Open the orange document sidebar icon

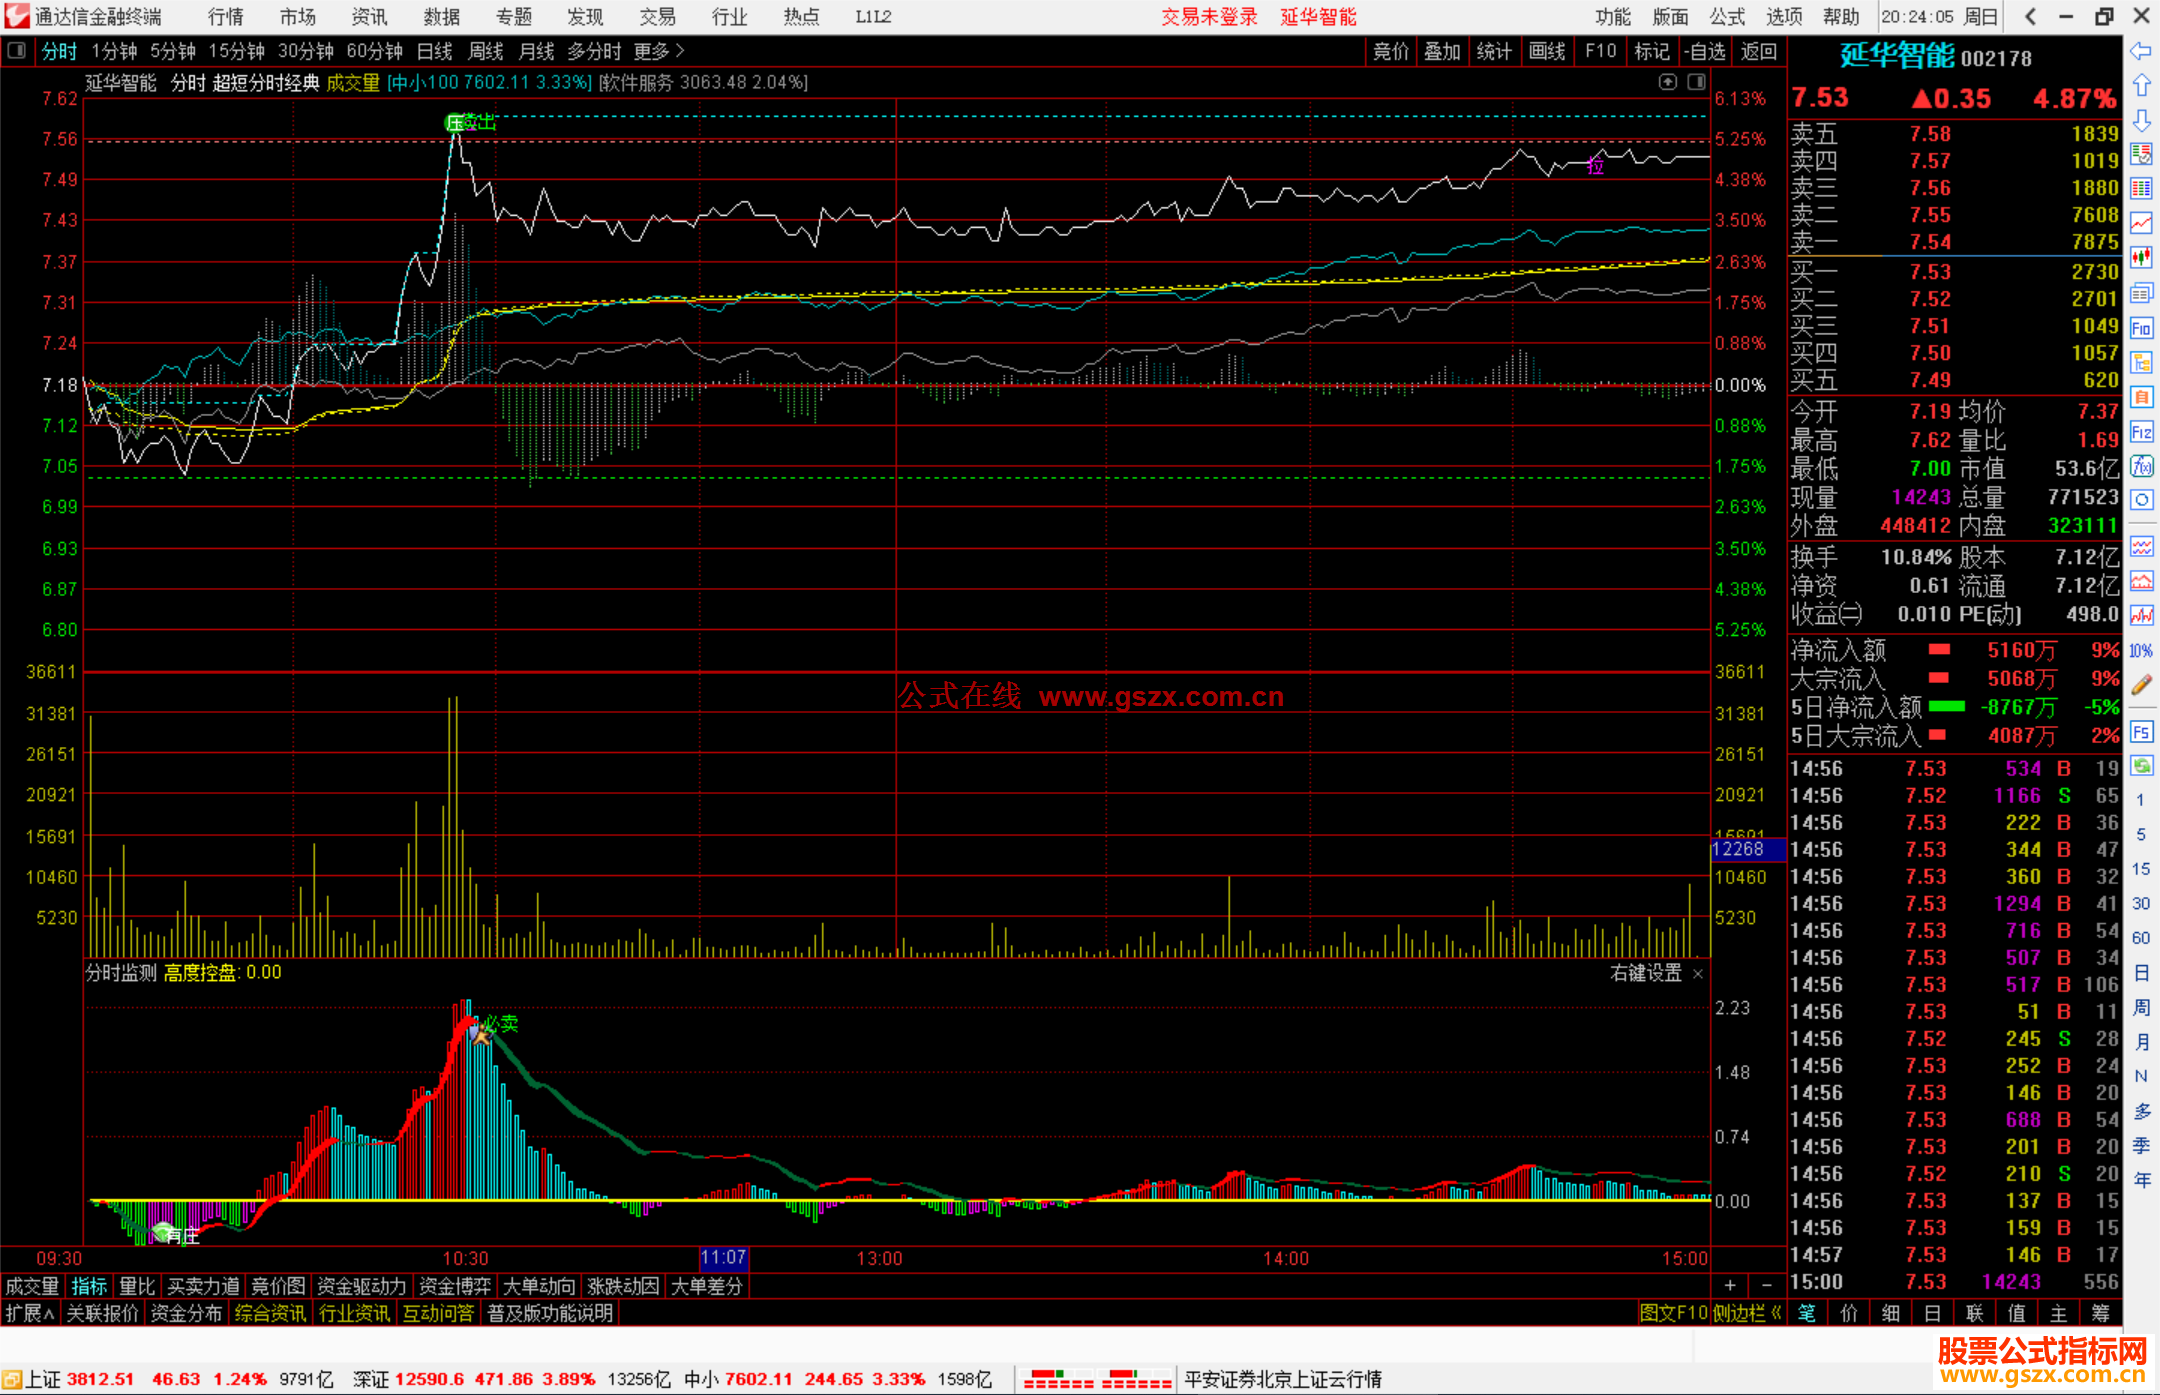pos(2141,397)
